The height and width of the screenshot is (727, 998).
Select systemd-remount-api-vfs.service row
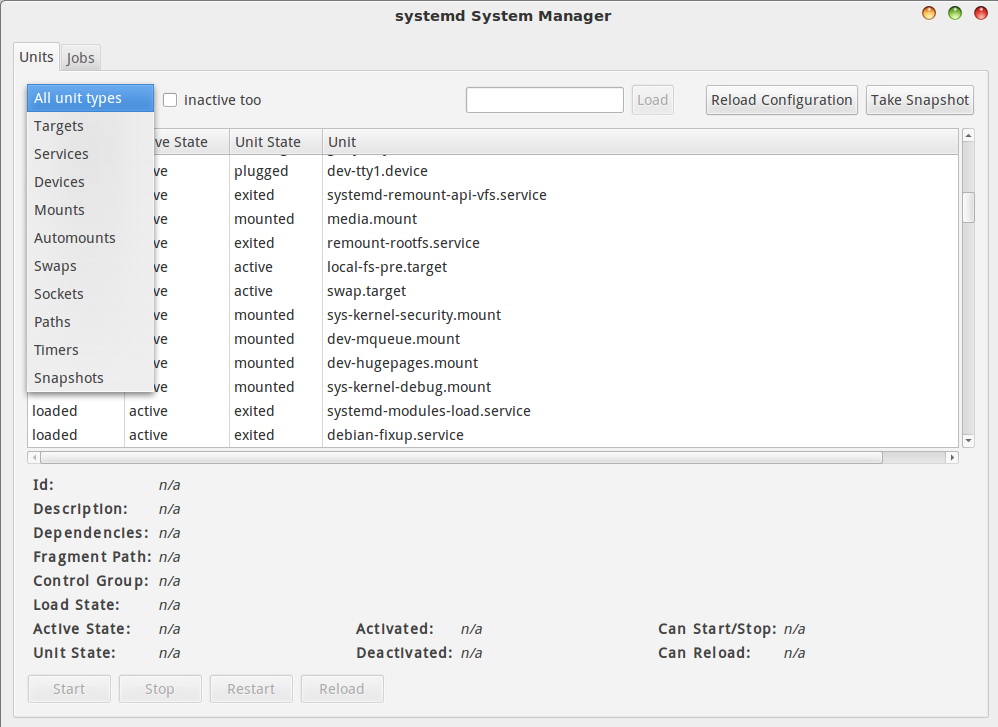click(x=493, y=195)
